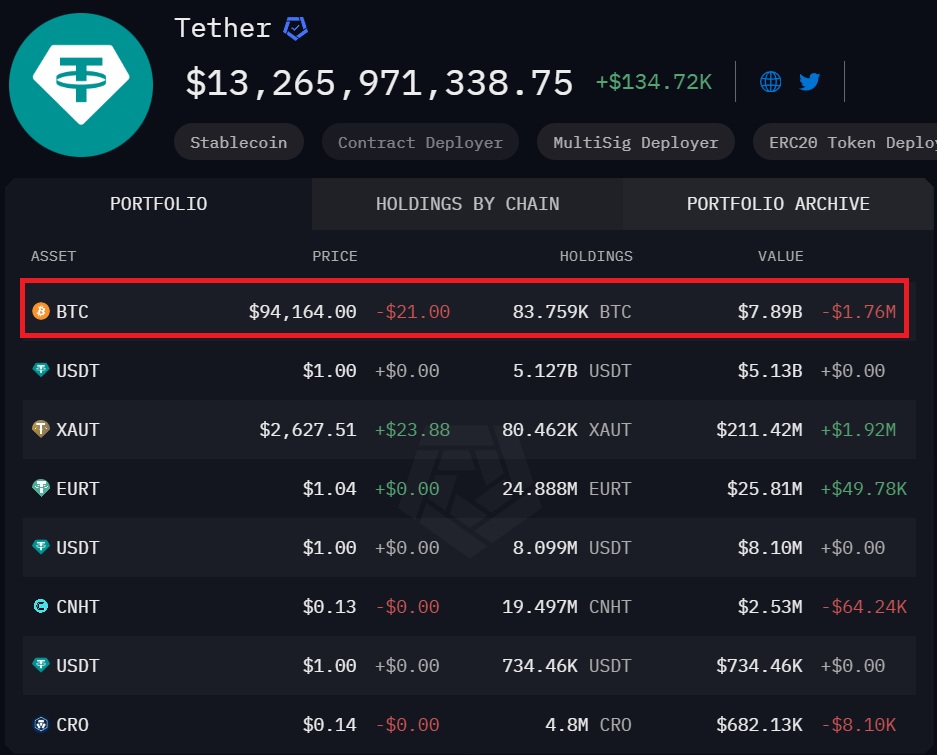Open Tether's website via globe icon
This screenshot has height=755, width=937.
pos(770,81)
